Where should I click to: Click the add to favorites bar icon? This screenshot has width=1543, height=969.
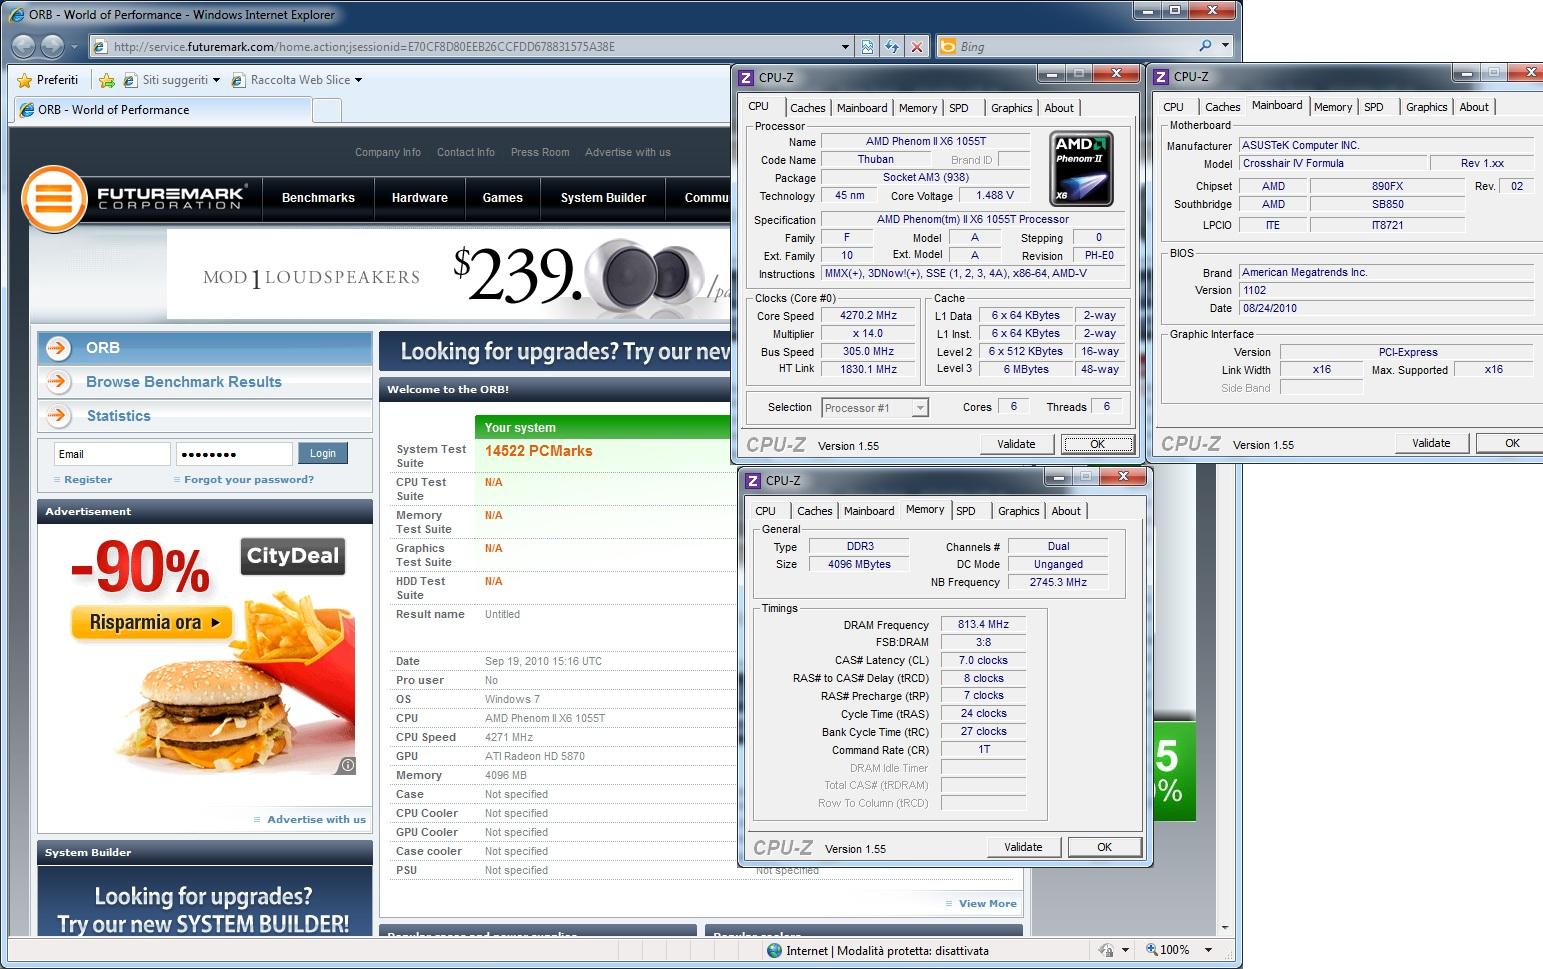(107, 80)
